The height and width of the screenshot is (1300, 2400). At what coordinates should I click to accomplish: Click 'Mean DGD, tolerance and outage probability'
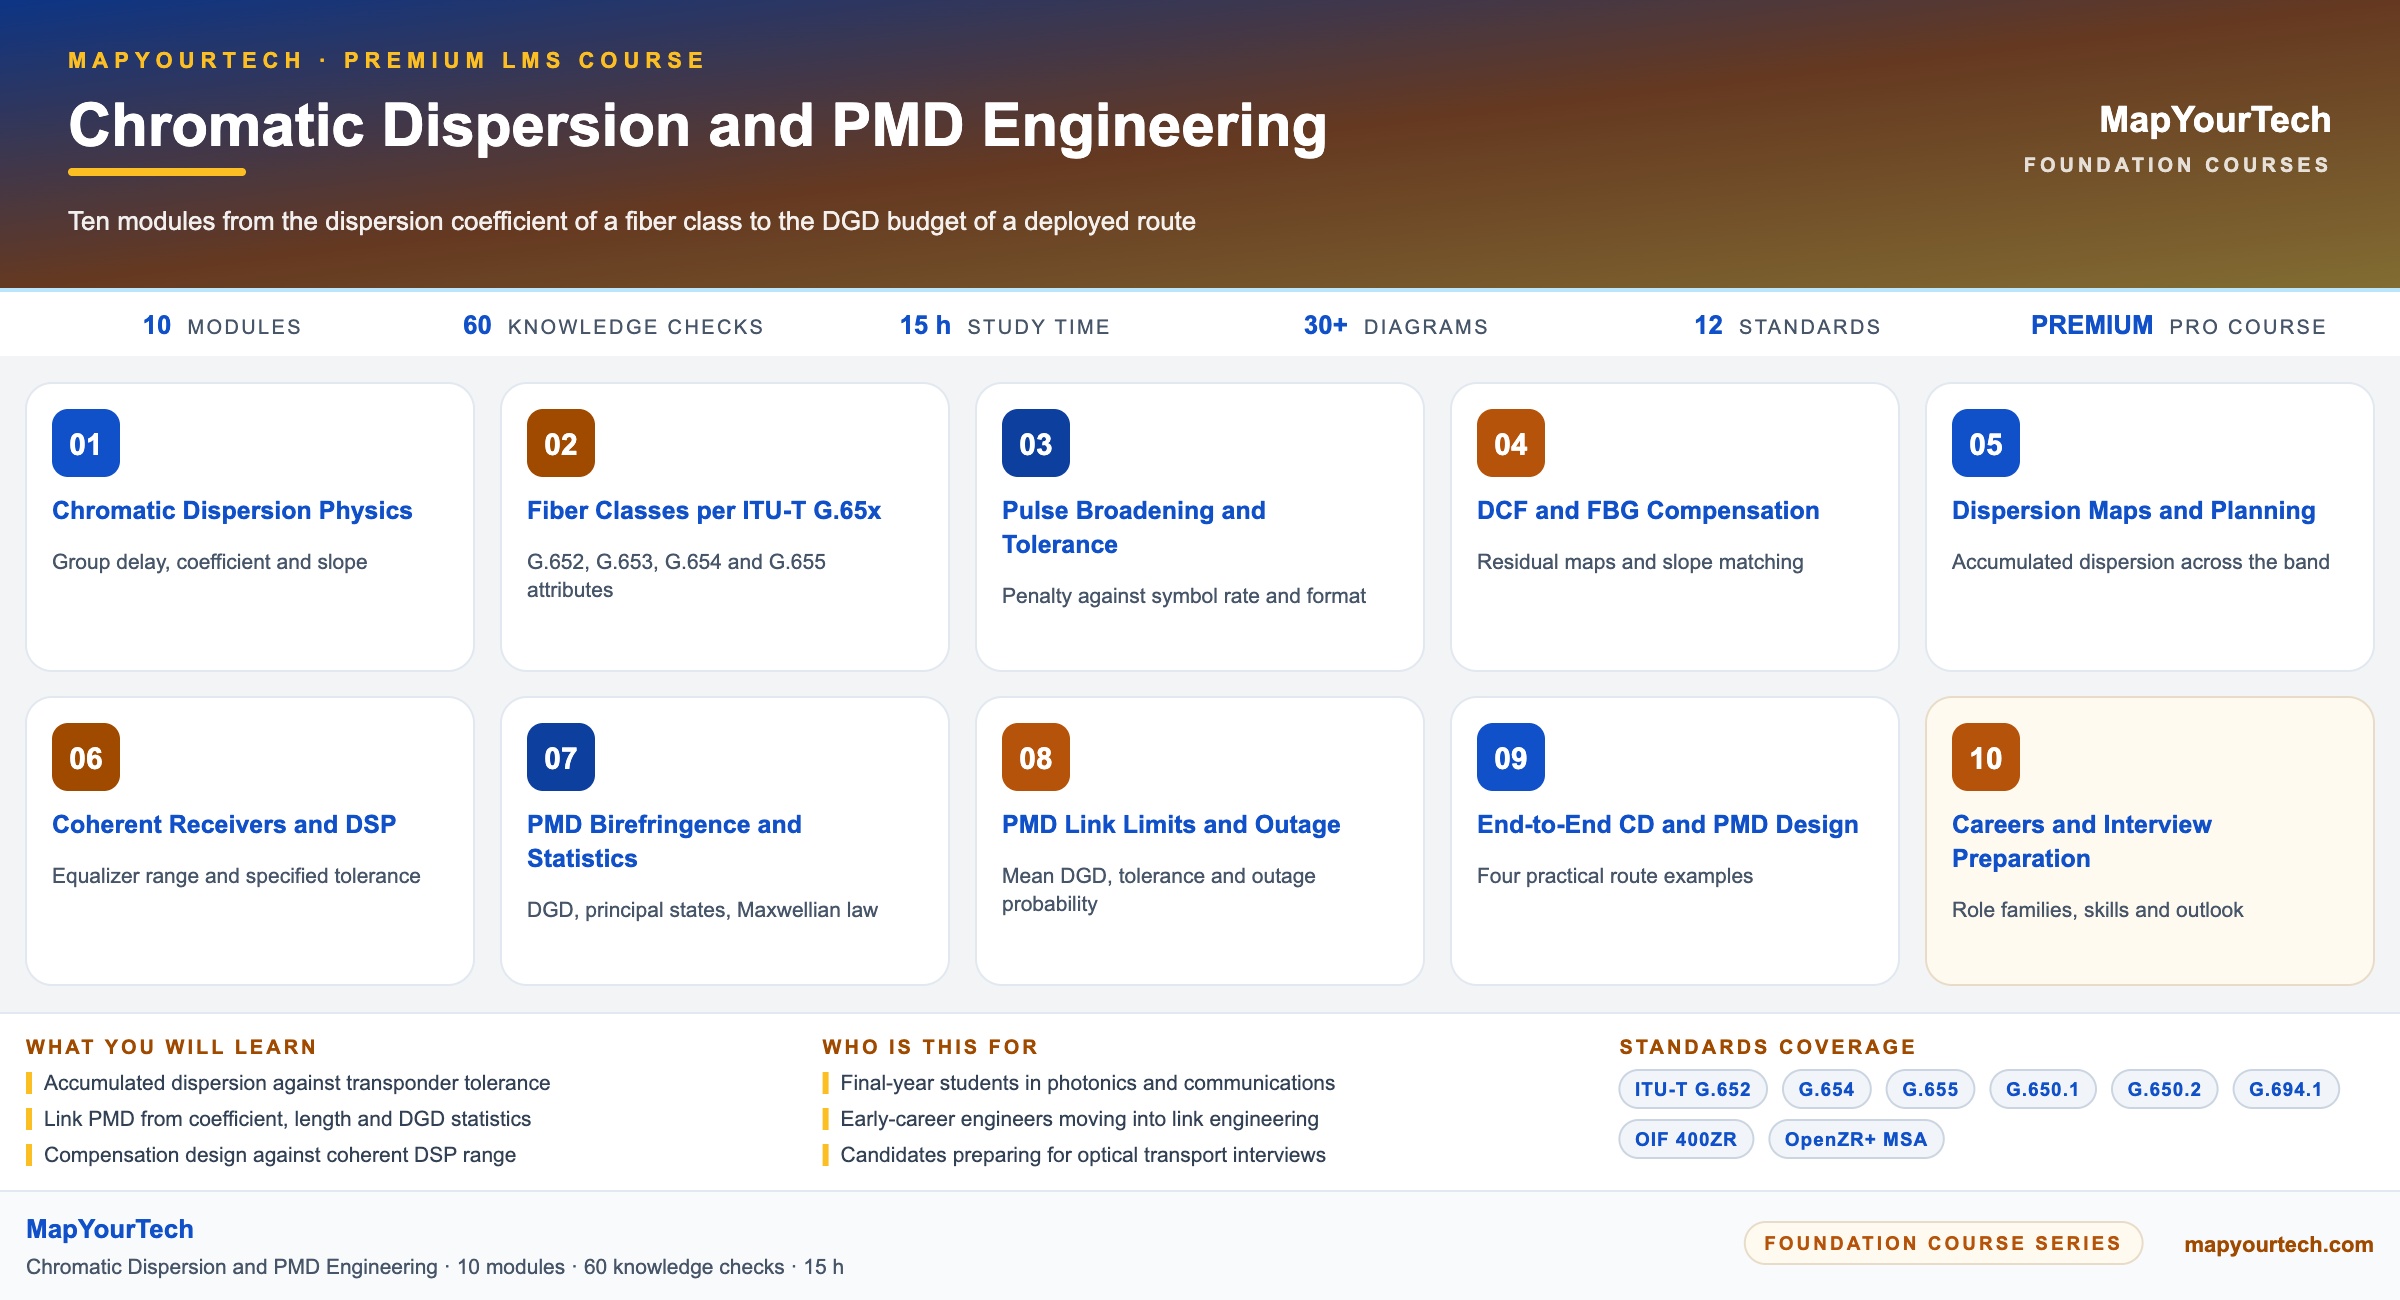coord(1159,890)
